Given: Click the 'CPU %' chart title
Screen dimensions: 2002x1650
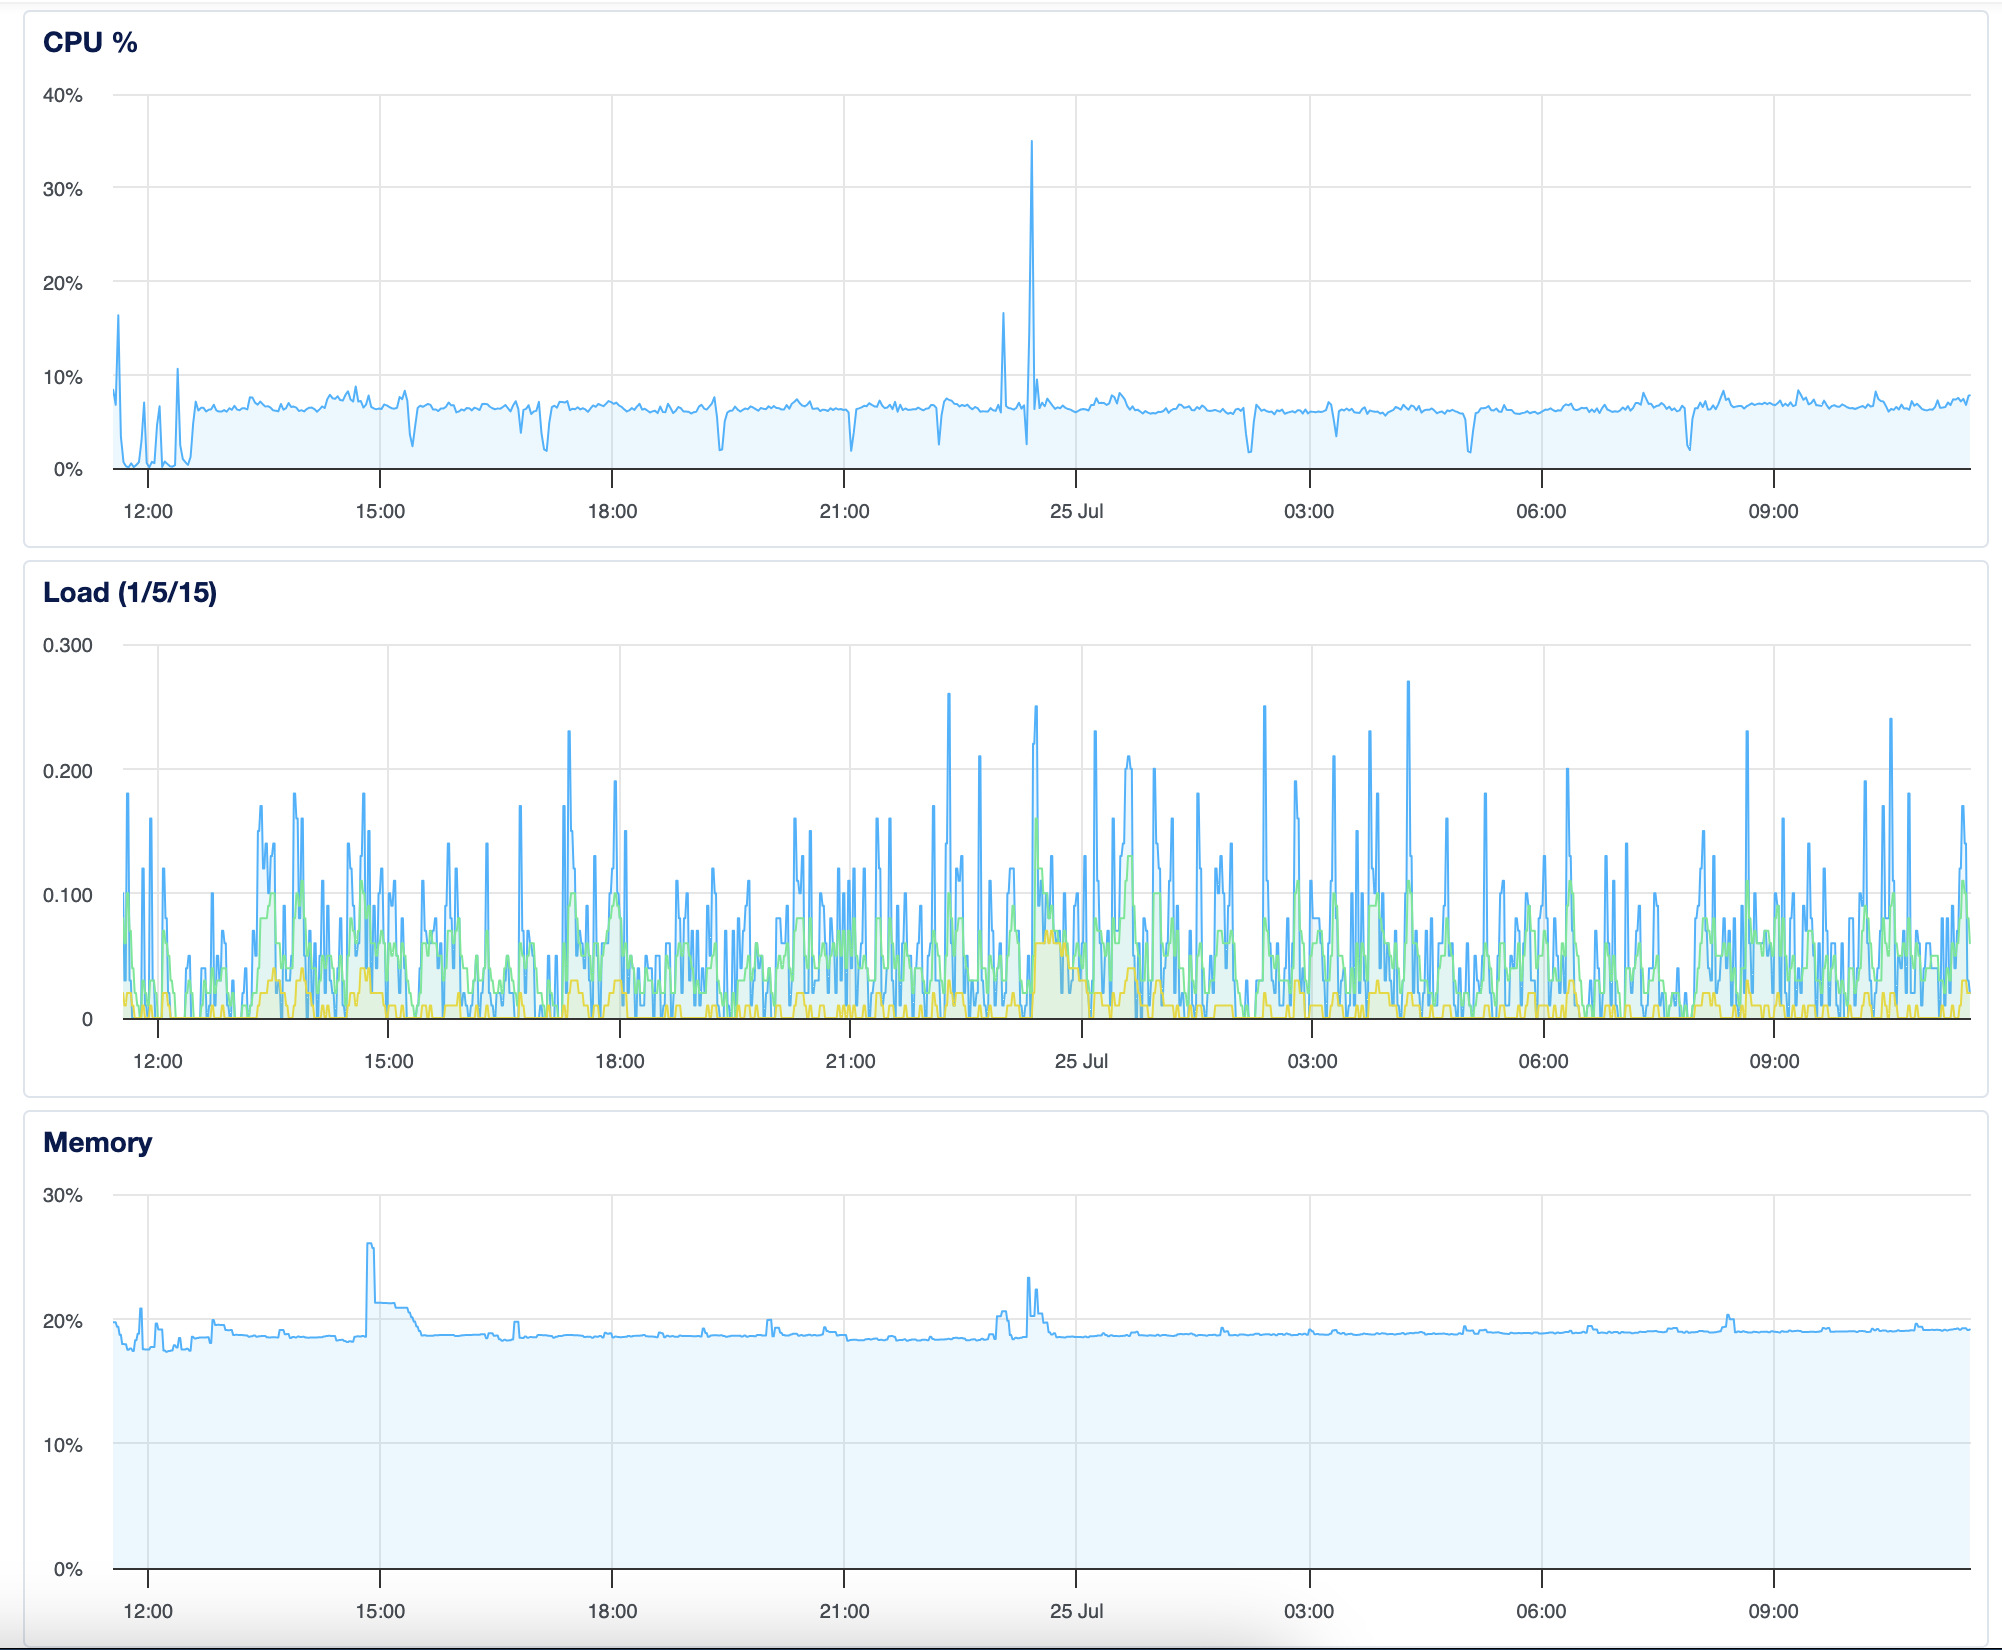Looking at the screenshot, I should 90,42.
